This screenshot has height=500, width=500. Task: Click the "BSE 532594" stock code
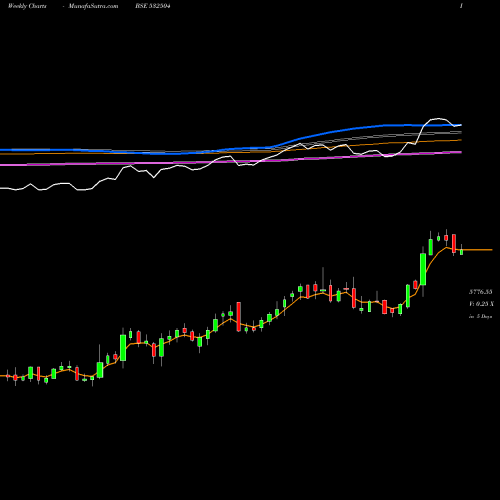tap(153, 6)
